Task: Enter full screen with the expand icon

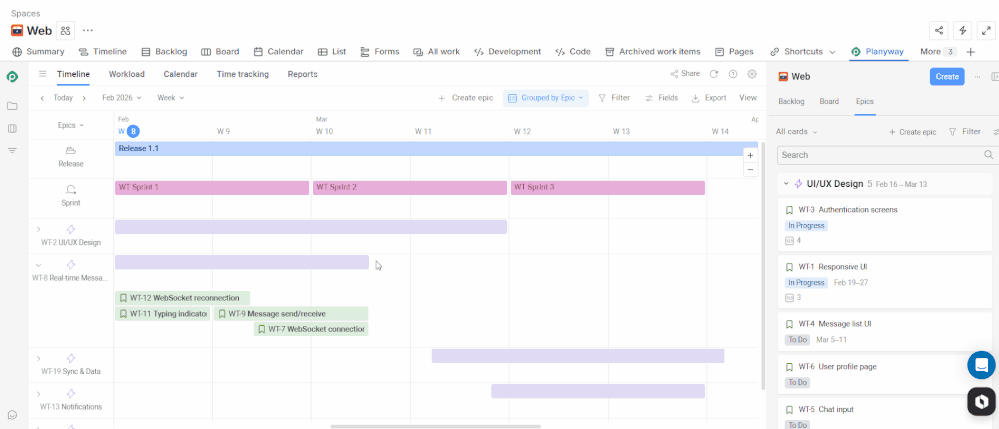Action: pyautogui.click(x=986, y=31)
